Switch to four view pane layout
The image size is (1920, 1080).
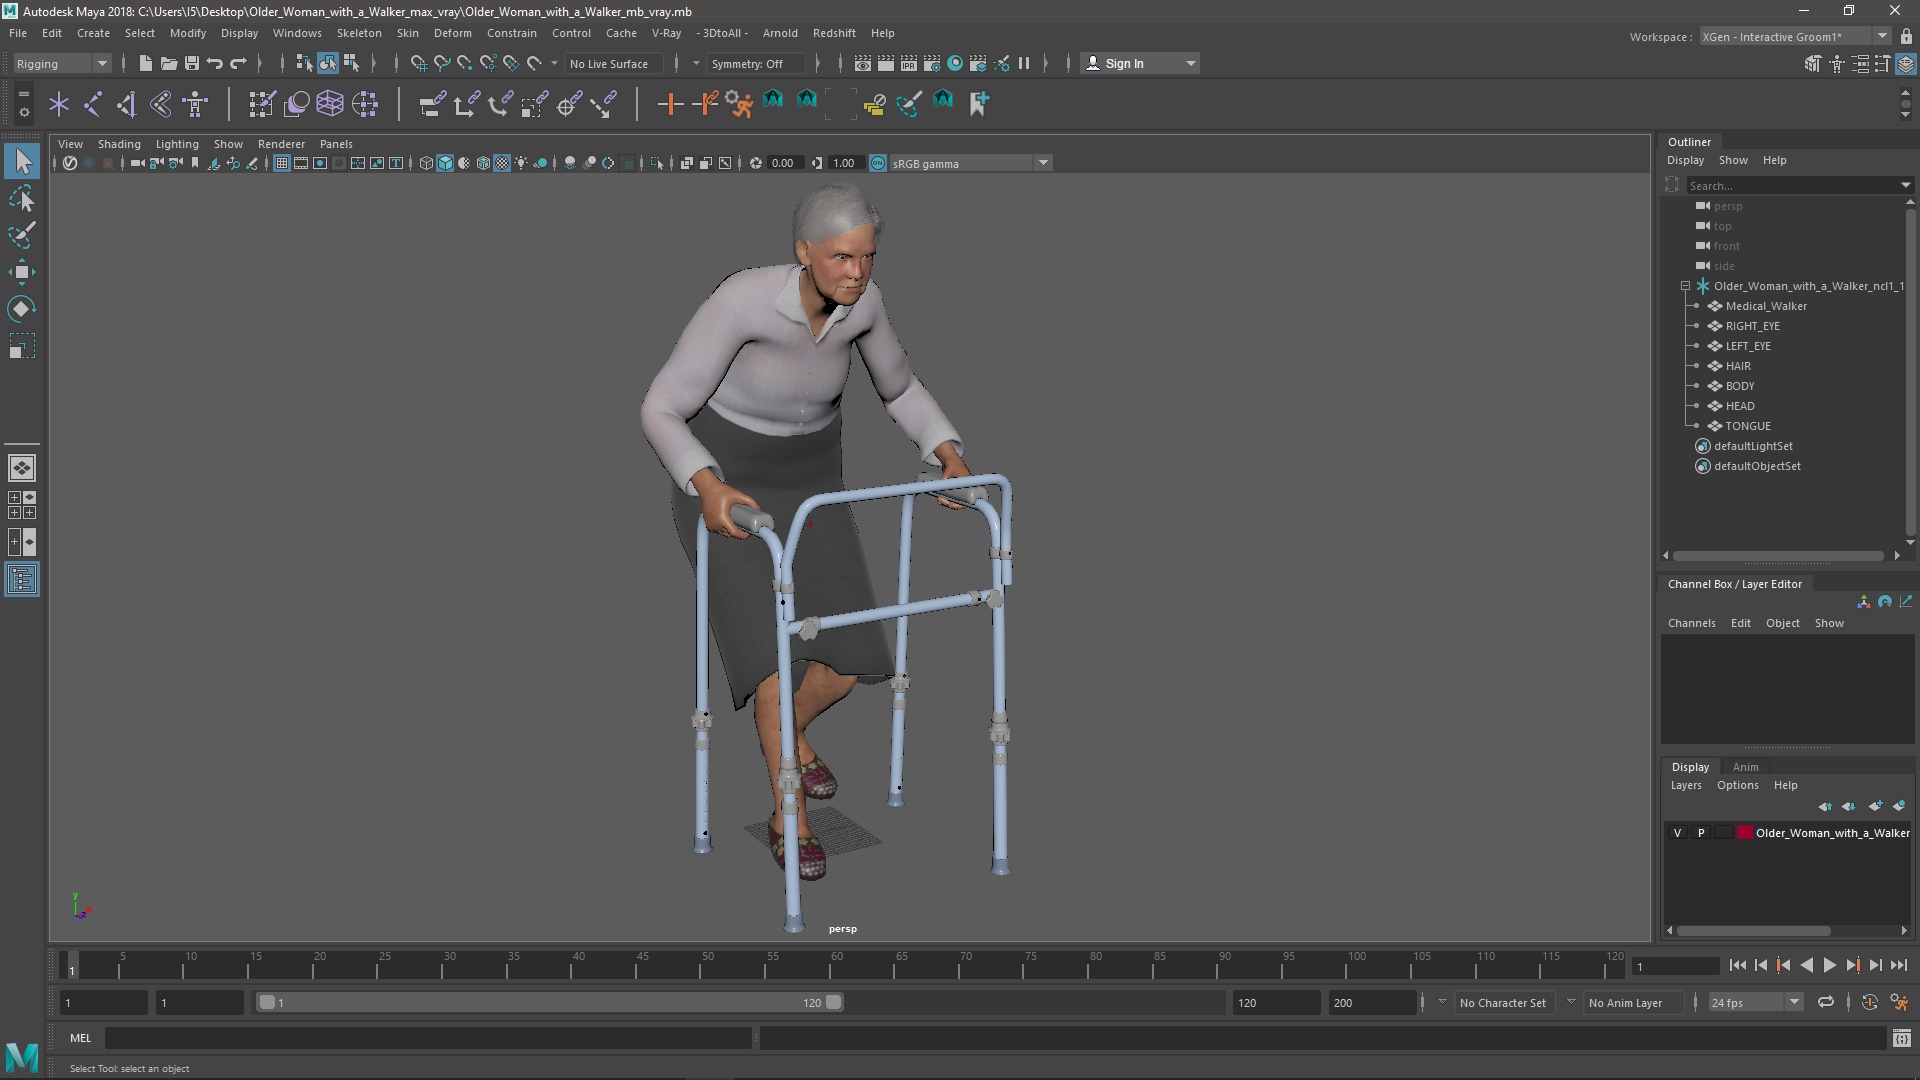tap(22, 505)
